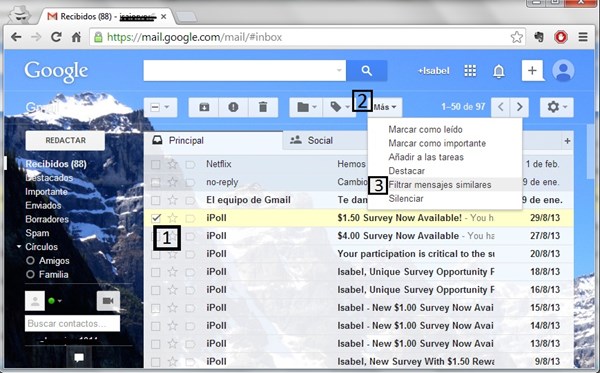This screenshot has height=373, width=600.
Task: Select the no-reply message checkbox
Action: (x=155, y=182)
